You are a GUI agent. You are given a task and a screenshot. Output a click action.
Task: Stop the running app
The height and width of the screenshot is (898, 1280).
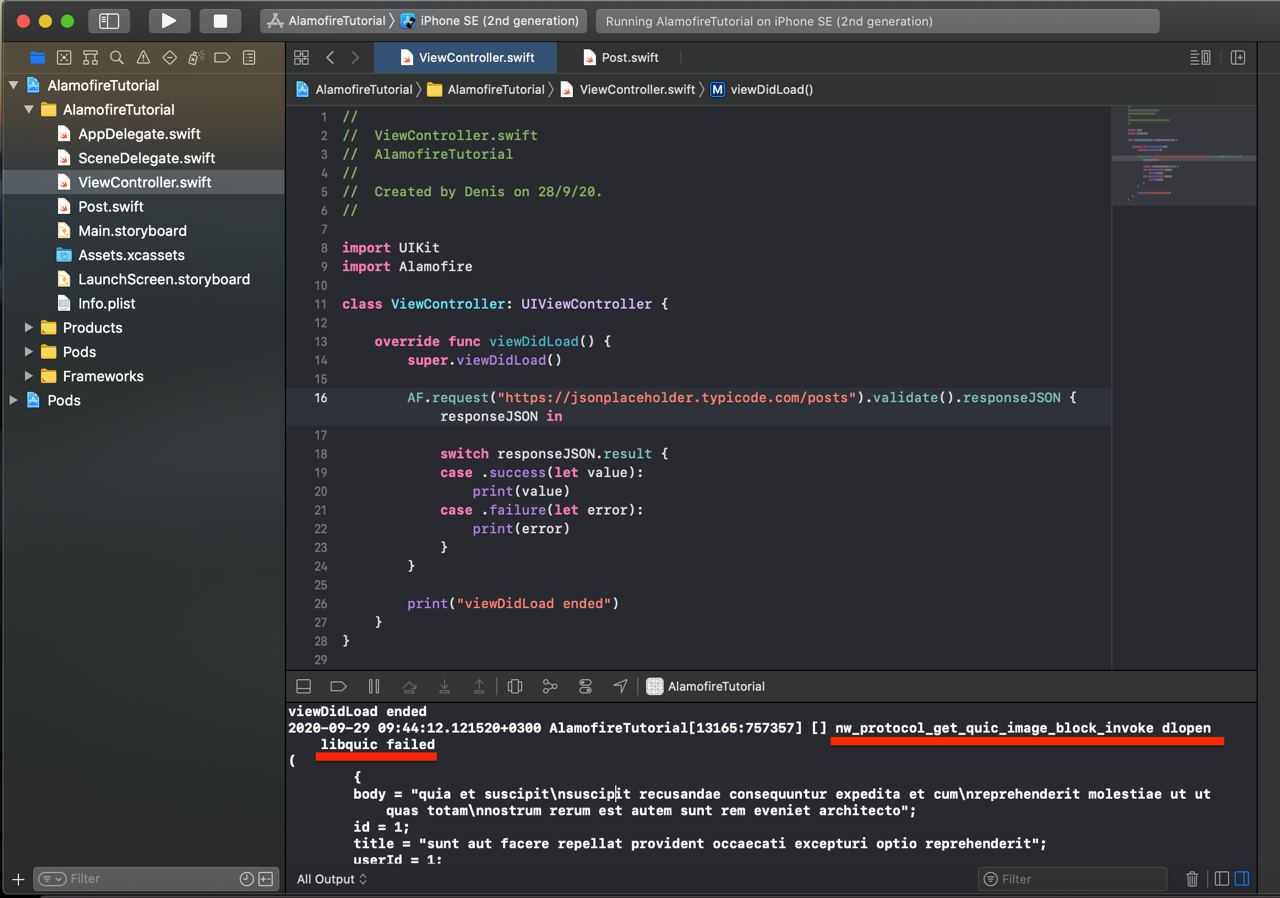tap(220, 20)
